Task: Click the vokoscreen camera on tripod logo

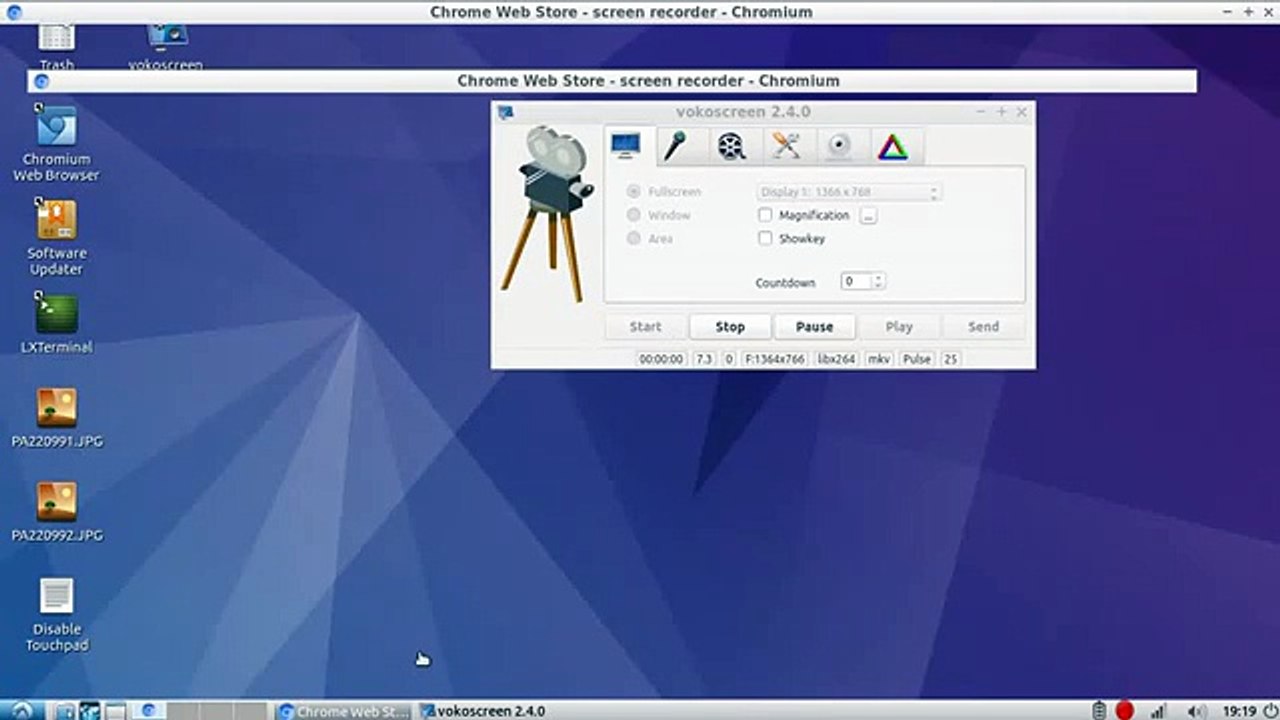Action: pyautogui.click(x=548, y=212)
